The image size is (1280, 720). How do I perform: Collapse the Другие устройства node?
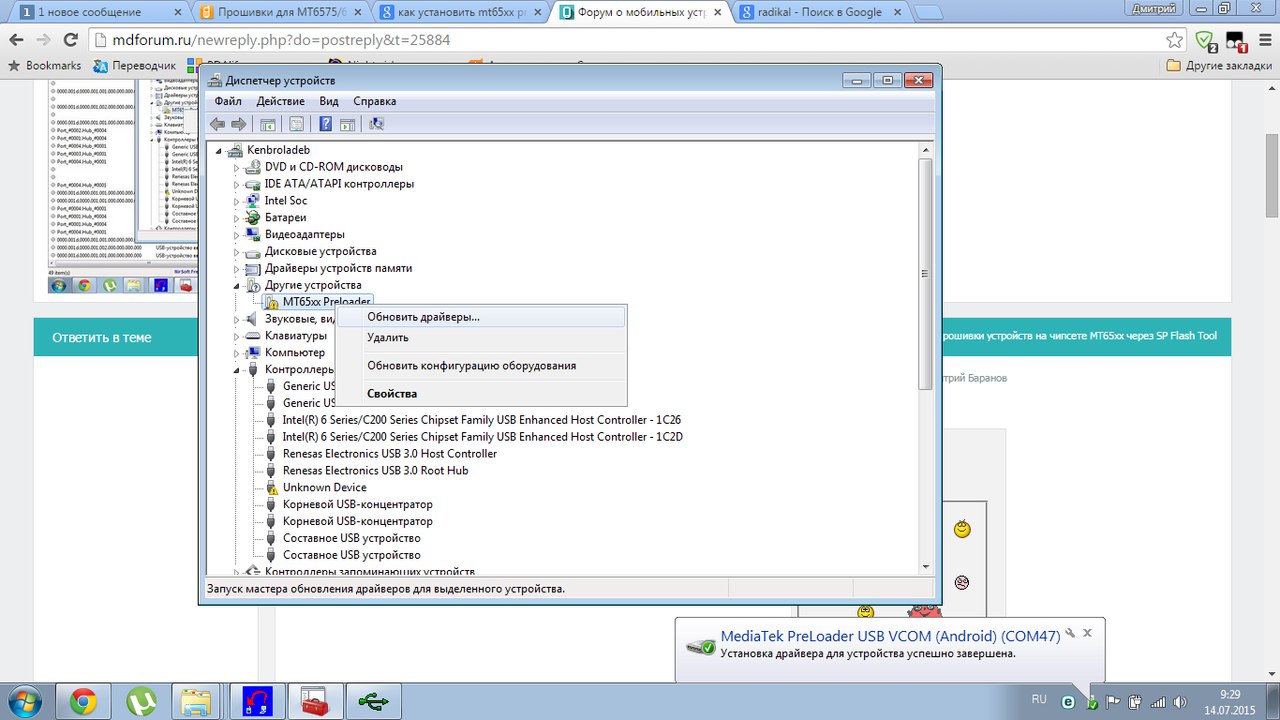pos(237,285)
